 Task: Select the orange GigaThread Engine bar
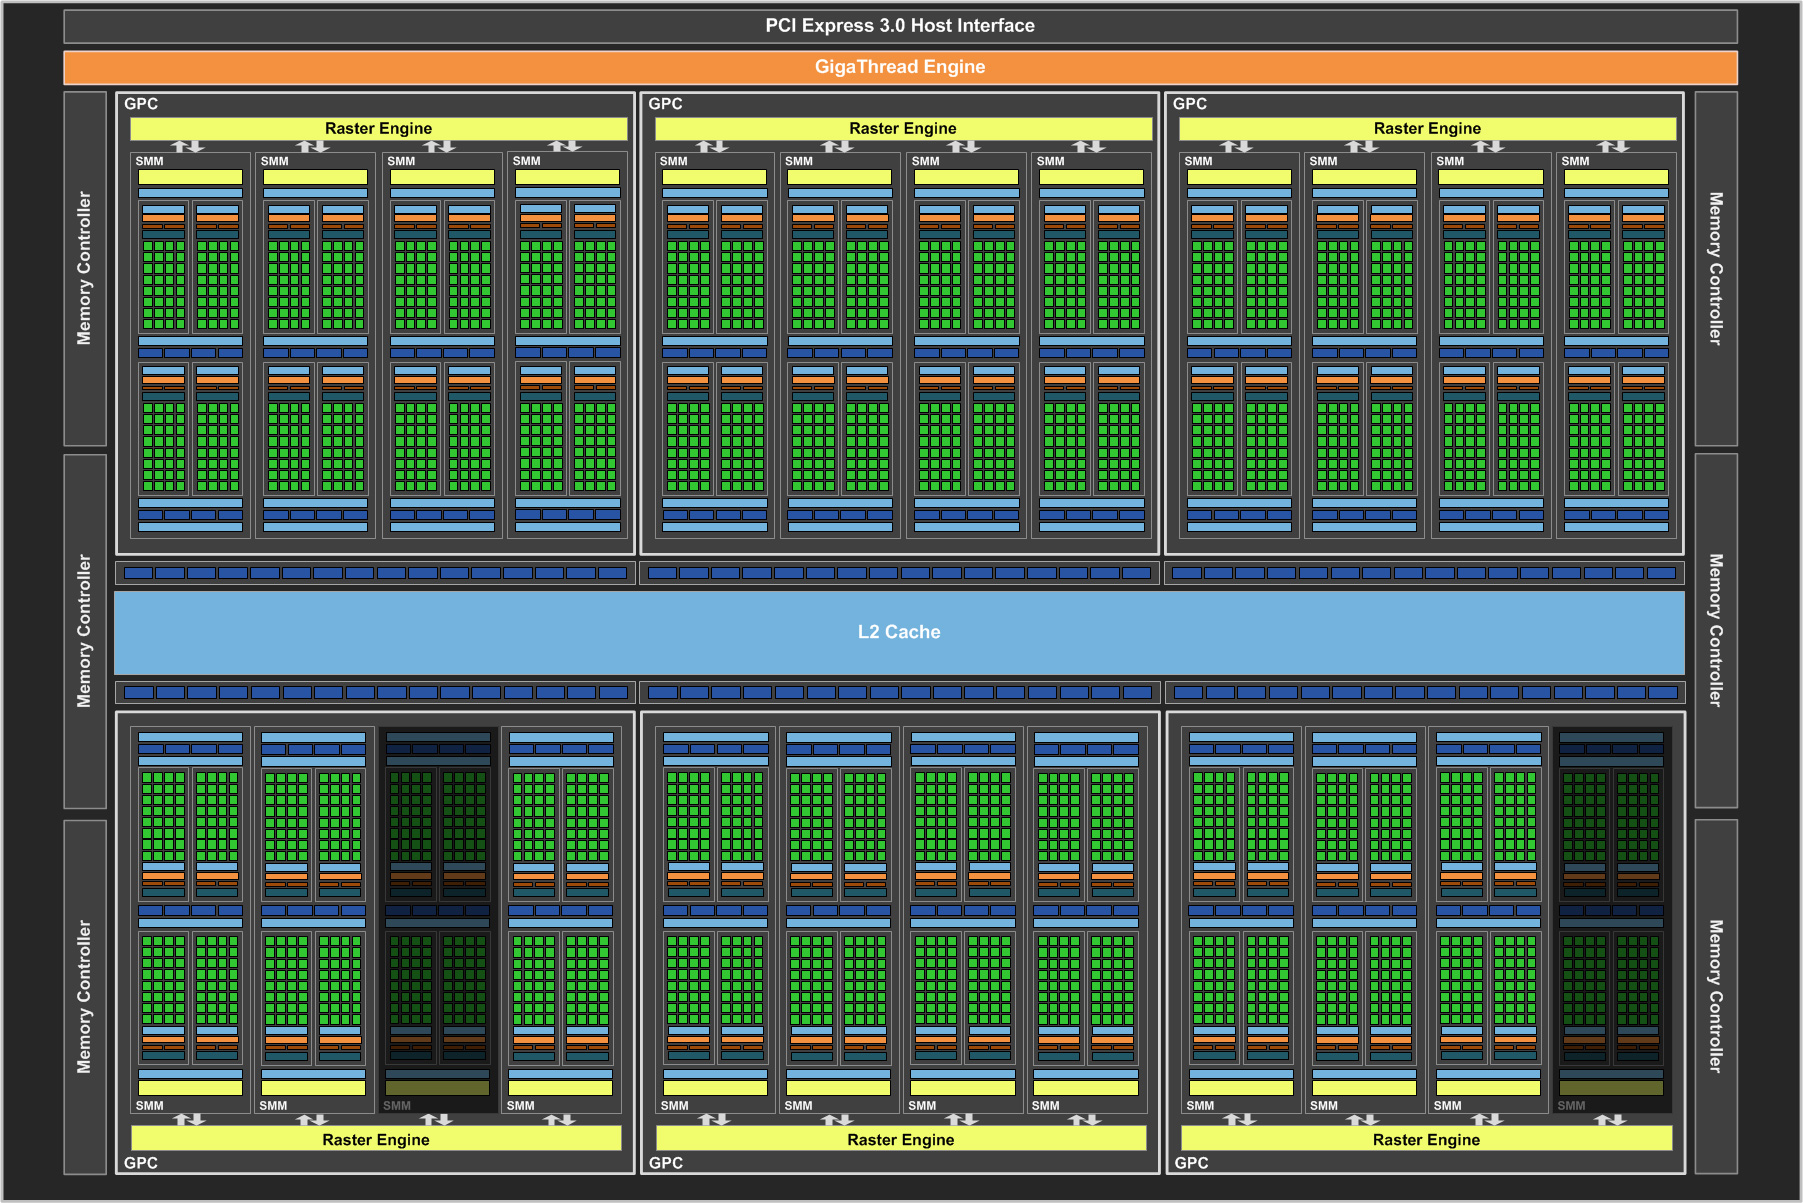tap(900, 67)
